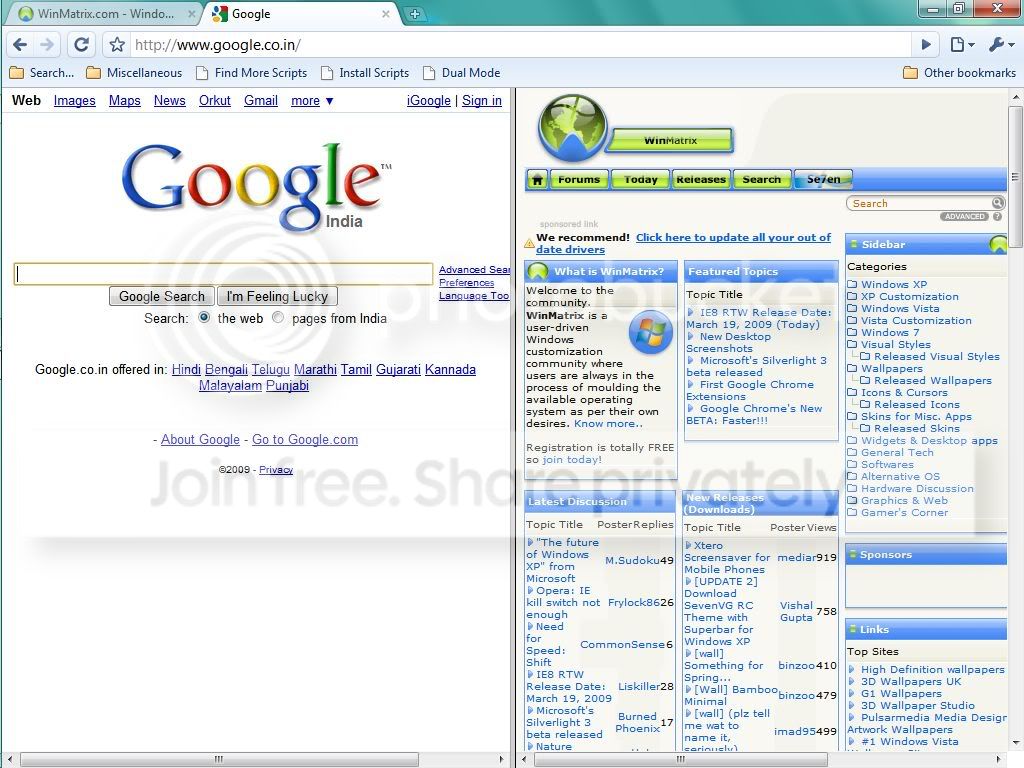Open First Google Chrome Extensions topic
Image resolution: width=1024 pixels, height=768 pixels.
[750, 391]
